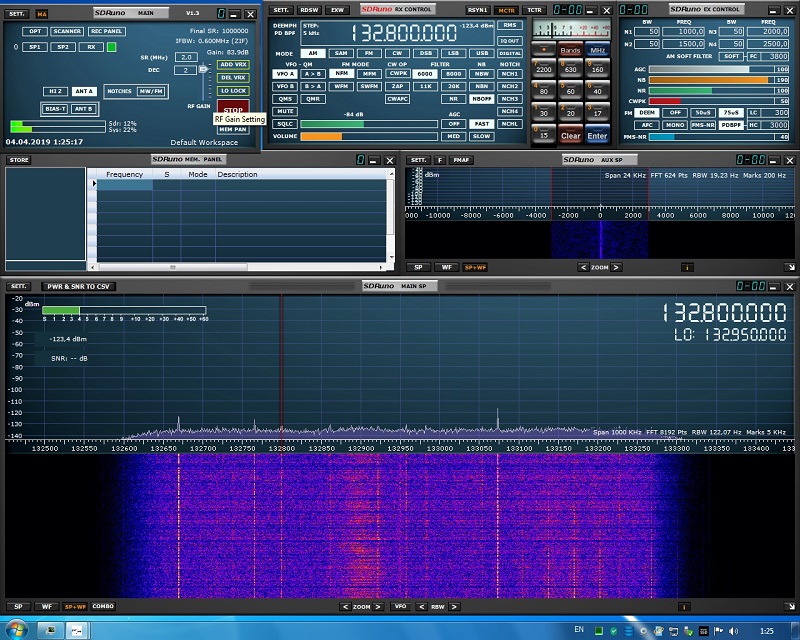Switch demodulation mode to LSB
The height and width of the screenshot is (640, 800).
[453, 53]
